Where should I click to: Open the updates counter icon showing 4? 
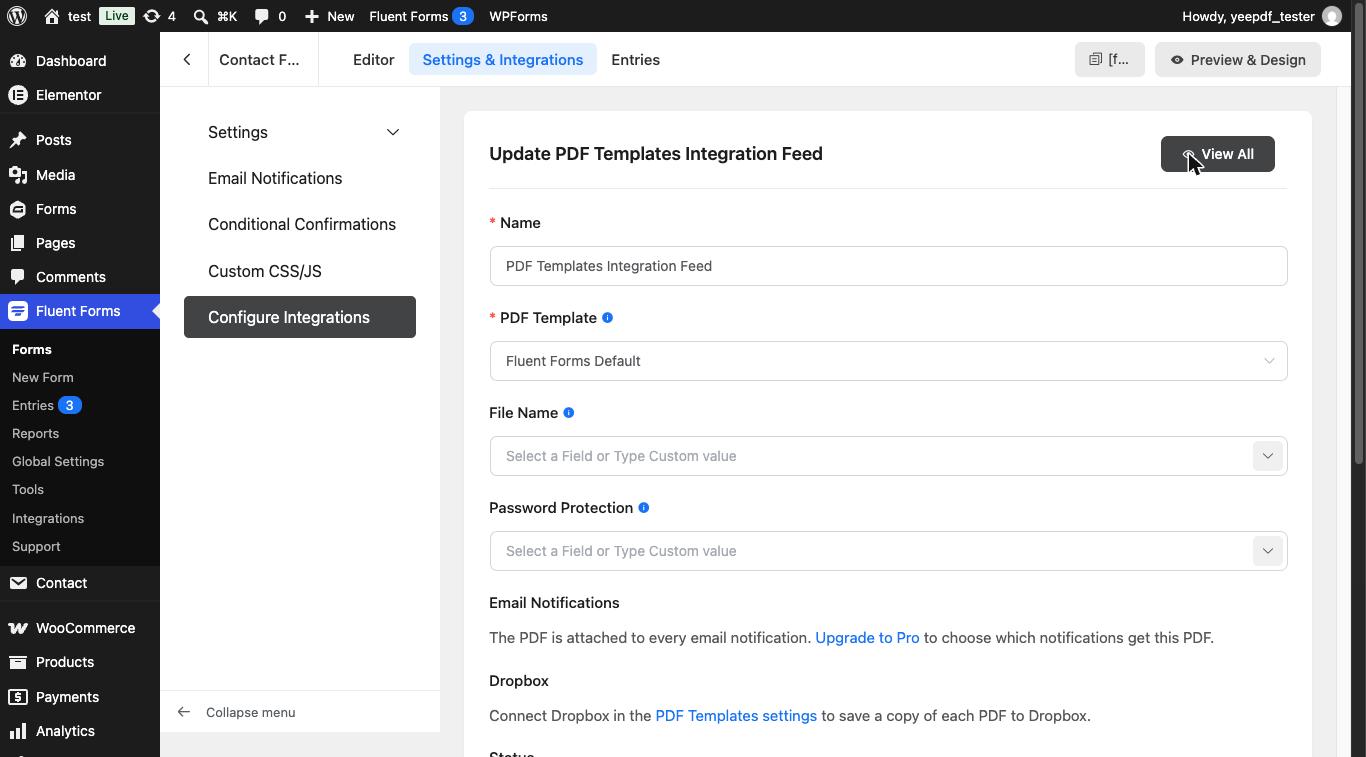tap(151, 16)
